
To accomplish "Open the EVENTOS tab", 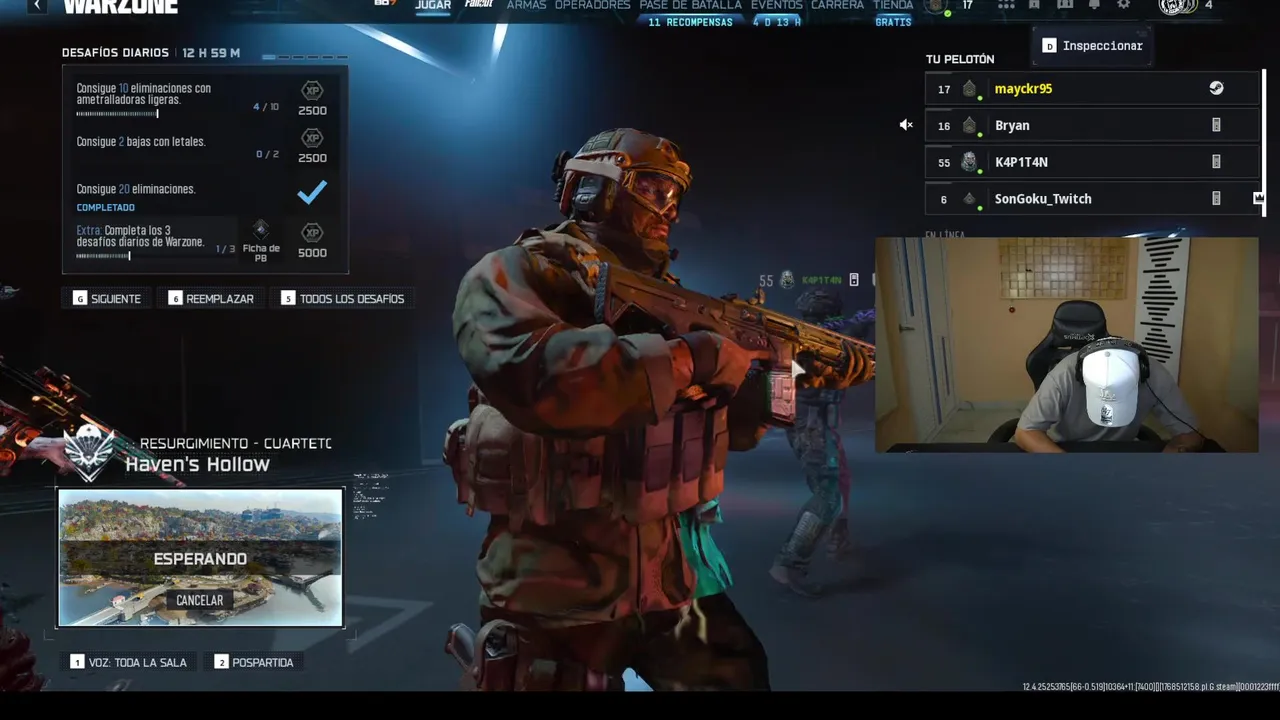I will click(776, 5).
